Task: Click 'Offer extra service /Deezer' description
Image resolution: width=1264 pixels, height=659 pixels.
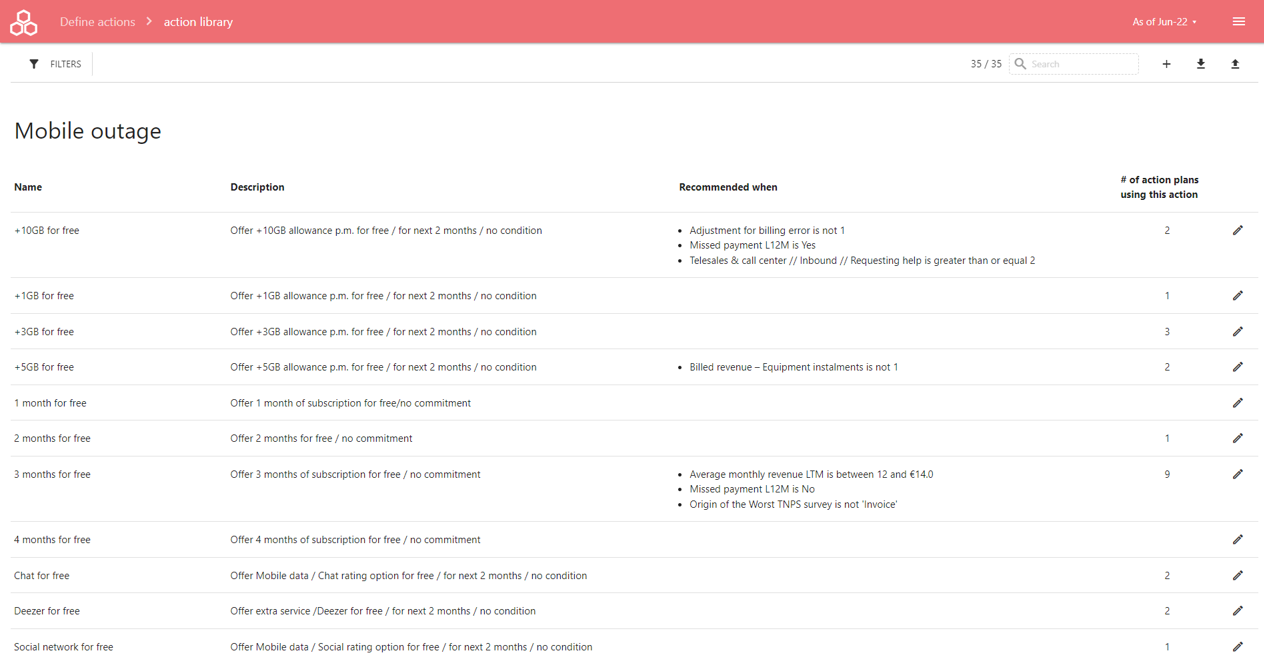Action: point(382,611)
